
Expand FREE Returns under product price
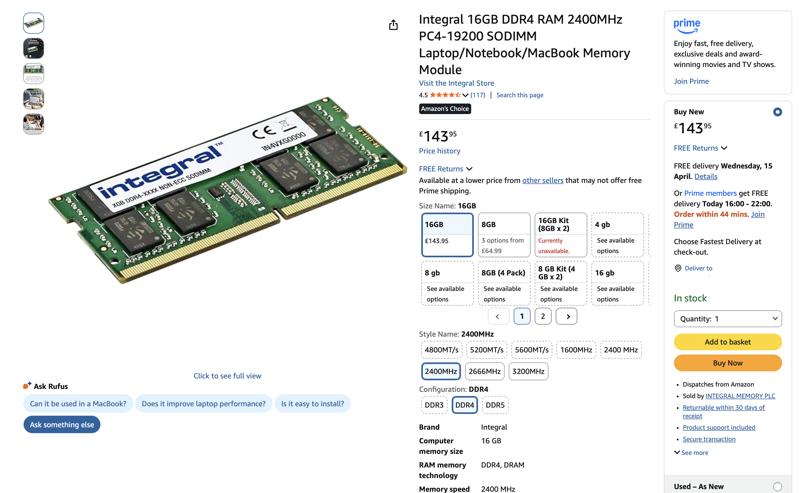[445, 169]
